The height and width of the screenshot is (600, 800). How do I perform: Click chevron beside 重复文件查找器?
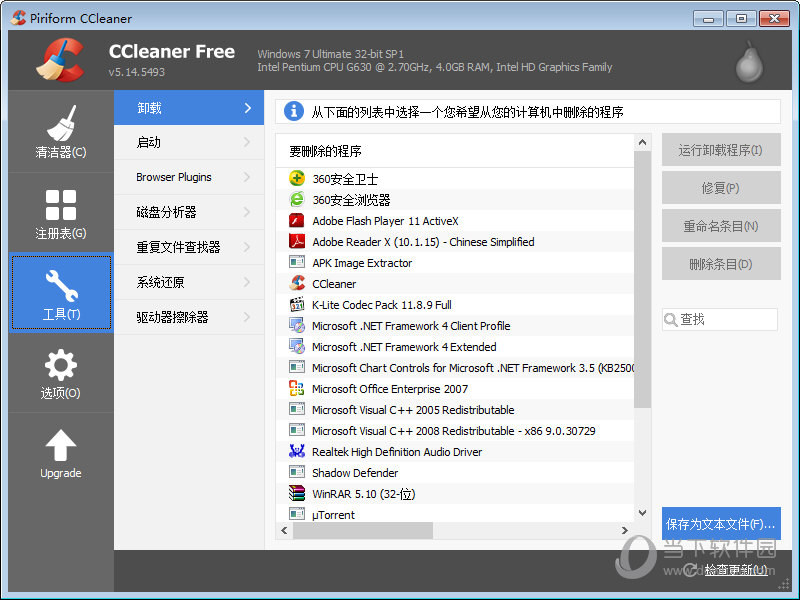click(247, 247)
